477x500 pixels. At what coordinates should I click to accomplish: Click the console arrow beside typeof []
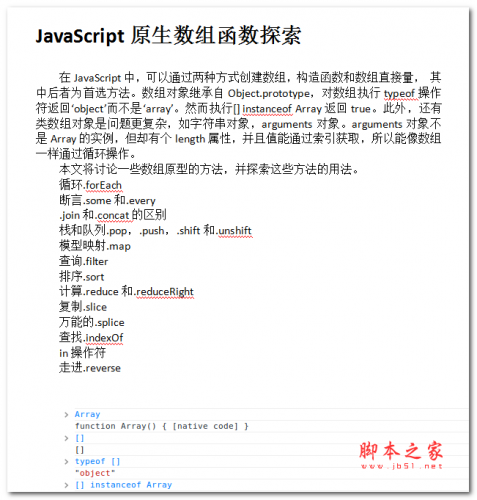(x=66, y=461)
